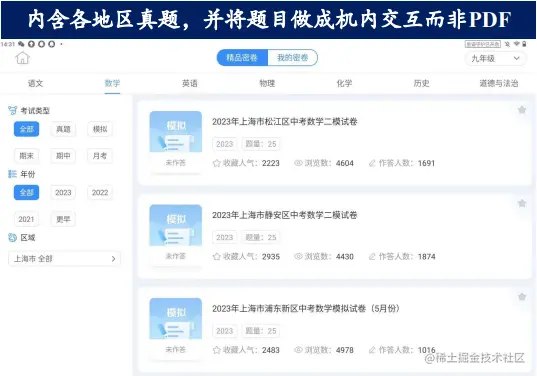The image size is (537, 376).
Task: Filter papers by 更早 years
Action: tap(63, 219)
